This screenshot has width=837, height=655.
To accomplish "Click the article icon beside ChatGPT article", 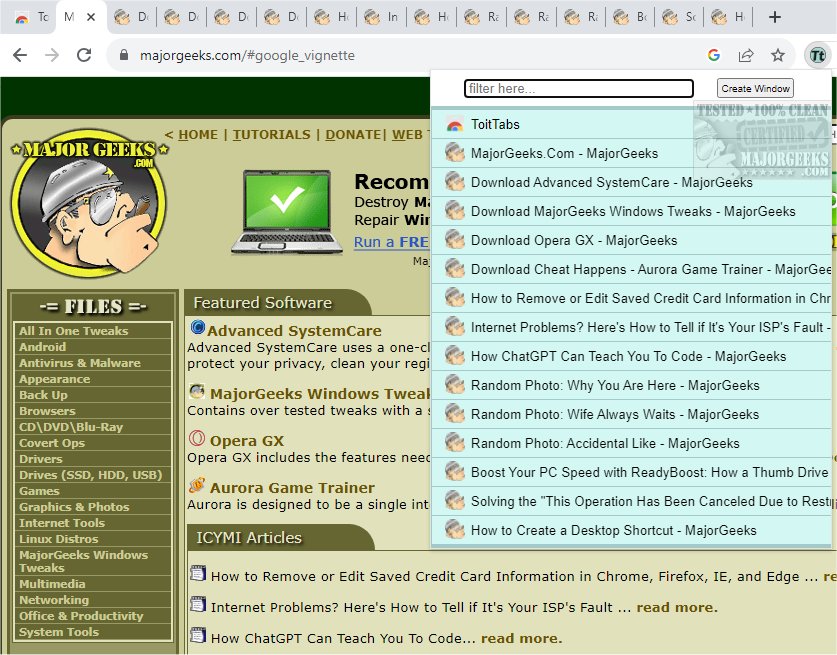I will pos(198,639).
